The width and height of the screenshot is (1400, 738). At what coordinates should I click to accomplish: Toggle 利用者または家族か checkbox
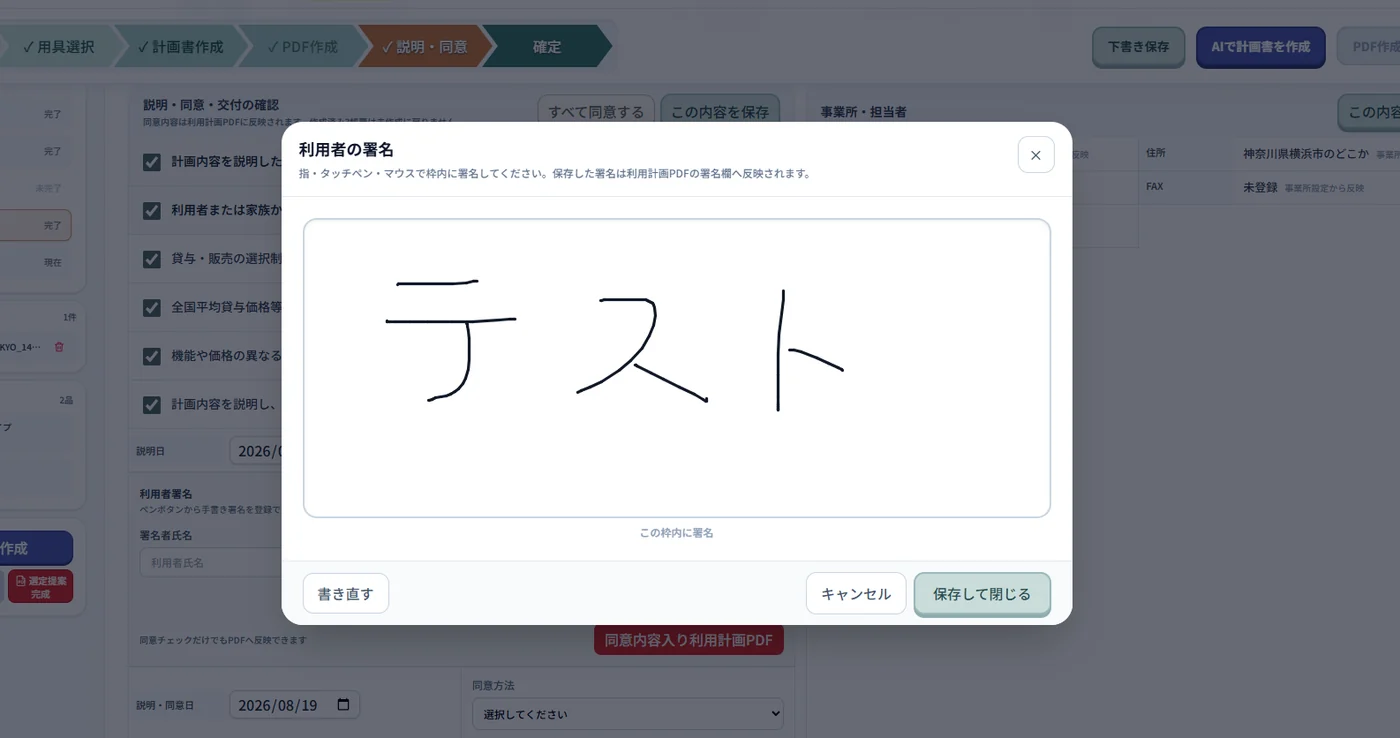click(x=152, y=211)
